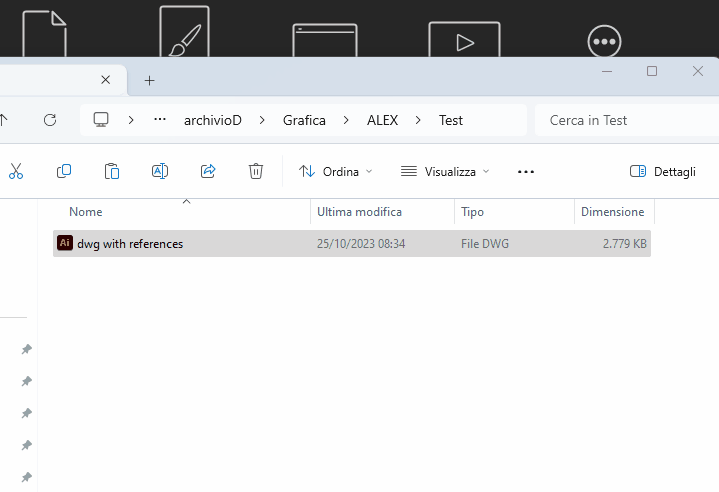This screenshot has width=719, height=492.
Task: Click the Refresh icon near address bar
Action: [50, 120]
